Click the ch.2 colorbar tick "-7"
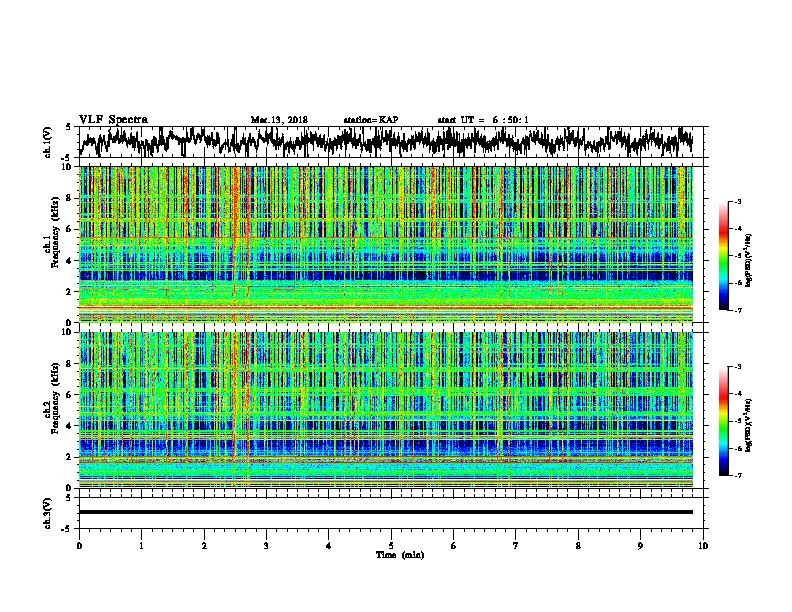The width and height of the screenshot is (792, 612). point(738,475)
